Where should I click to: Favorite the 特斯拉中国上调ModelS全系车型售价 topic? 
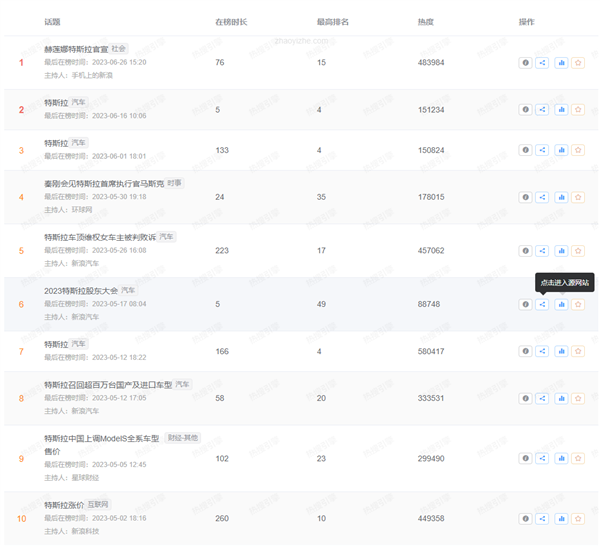578,458
